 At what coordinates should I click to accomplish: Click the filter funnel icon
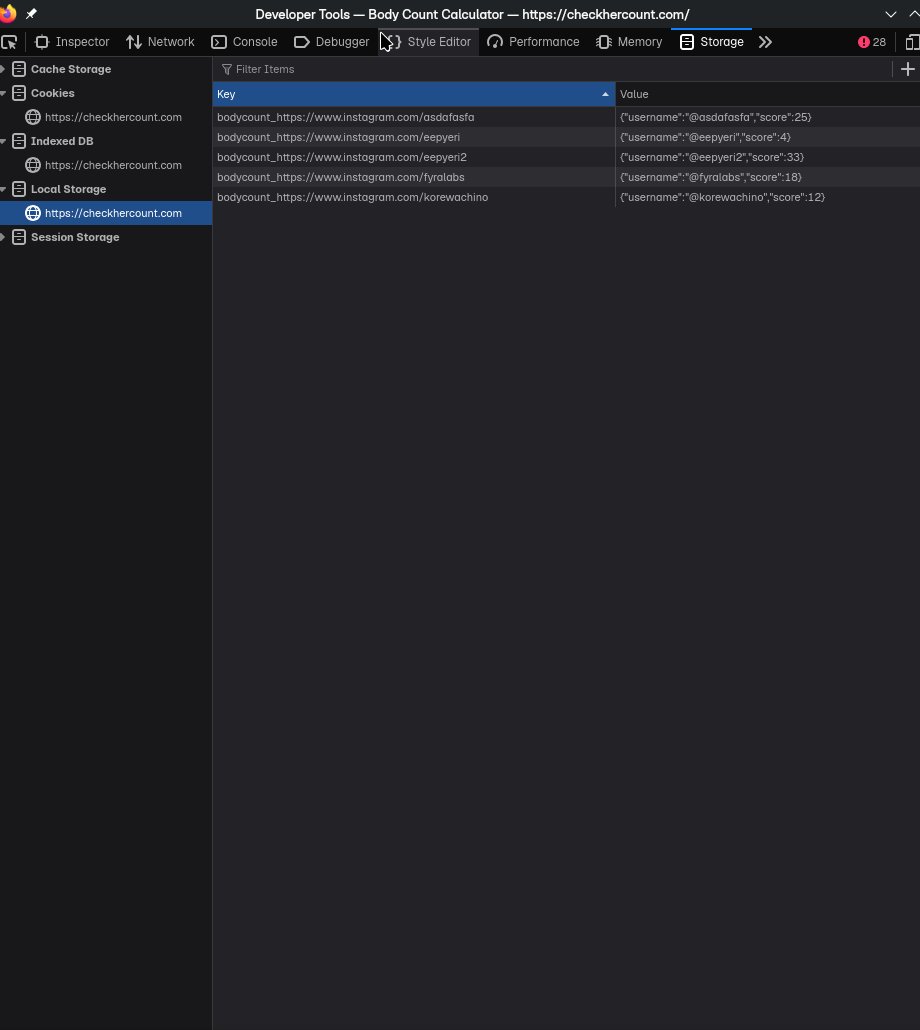[x=227, y=70]
